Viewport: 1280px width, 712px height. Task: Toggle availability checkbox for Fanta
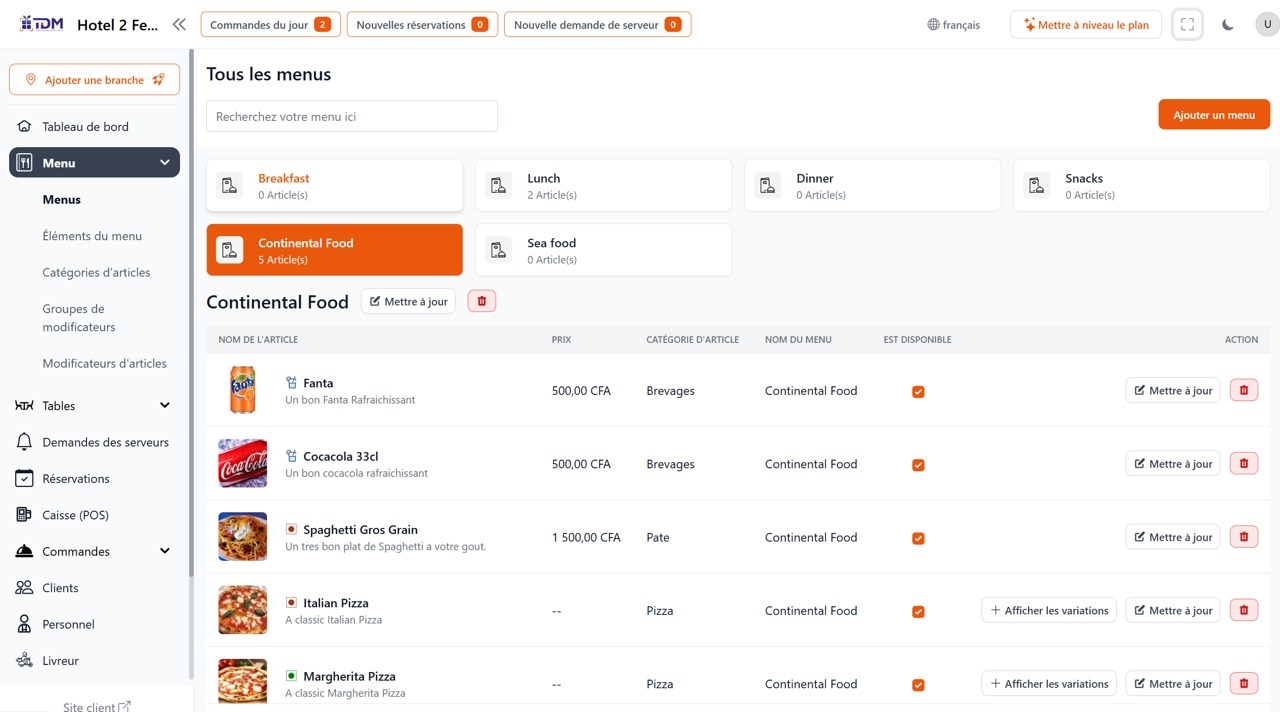(918, 392)
